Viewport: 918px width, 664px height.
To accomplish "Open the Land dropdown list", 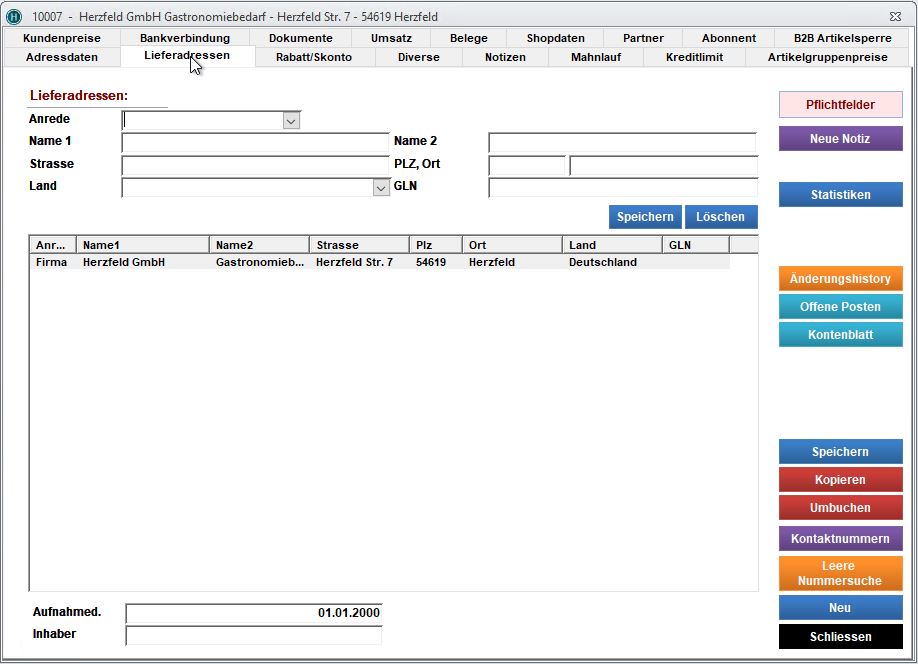I will coord(380,187).
